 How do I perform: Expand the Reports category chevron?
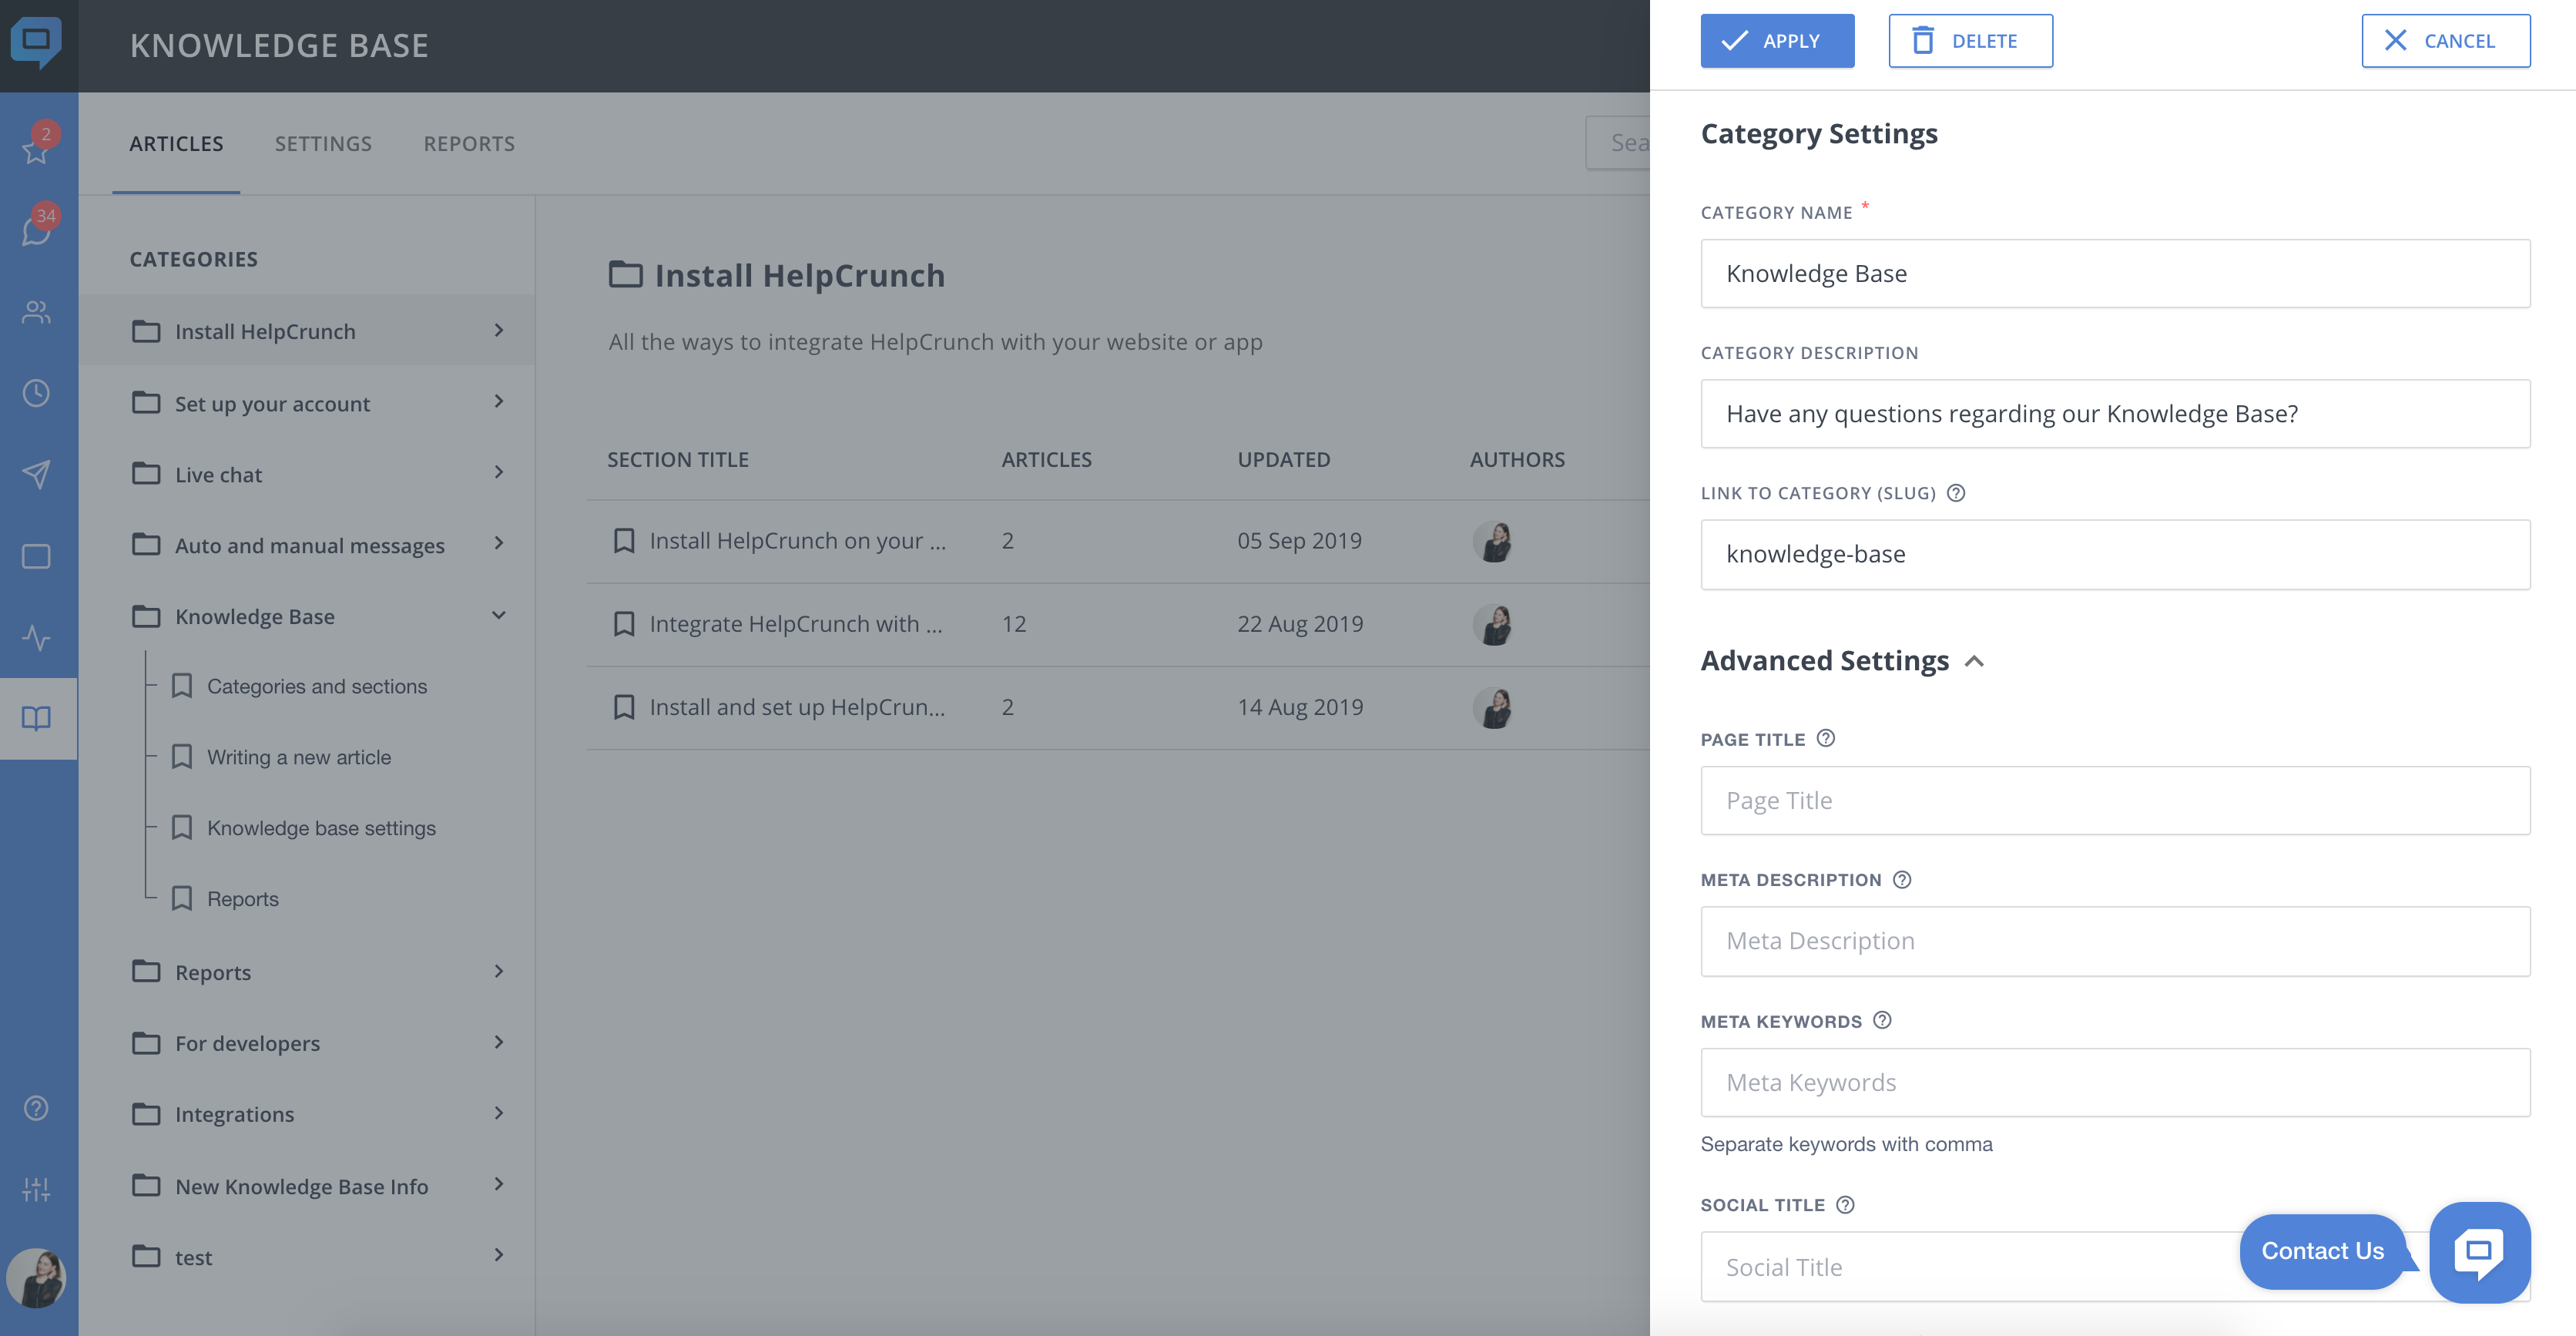(x=499, y=971)
